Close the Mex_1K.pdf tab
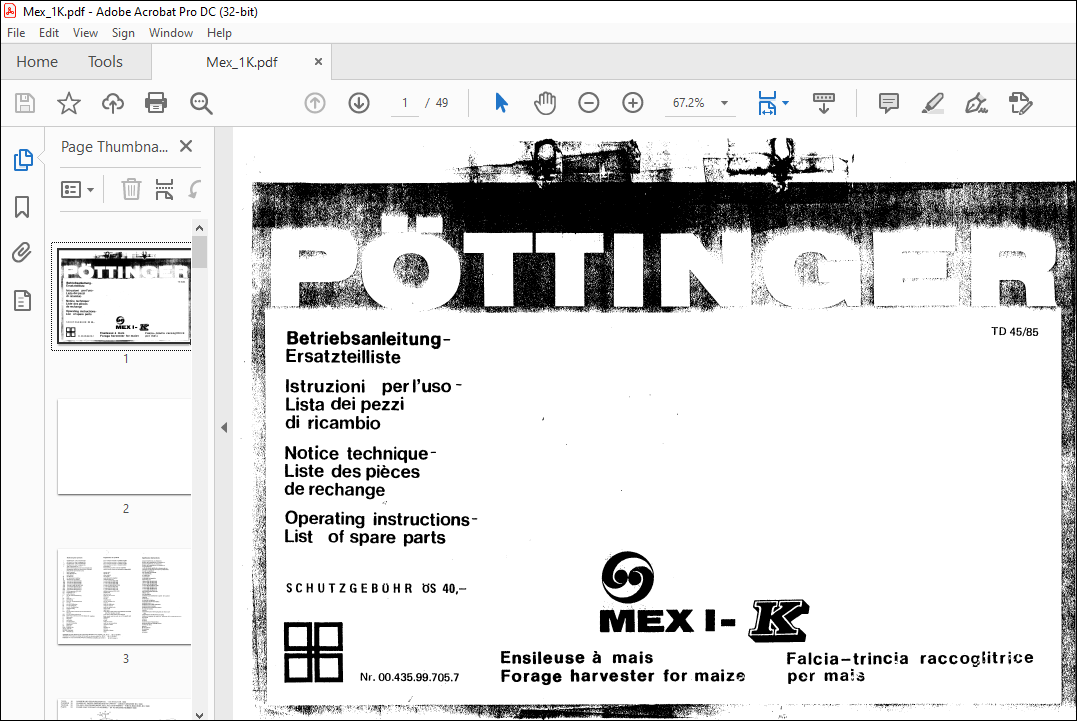This screenshot has height=721, width=1077. (318, 62)
